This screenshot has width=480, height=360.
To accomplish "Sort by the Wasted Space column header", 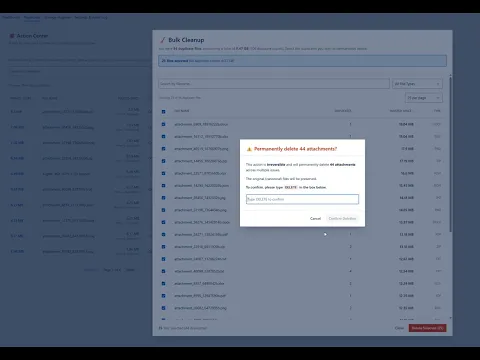I will click(x=401, y=111).
